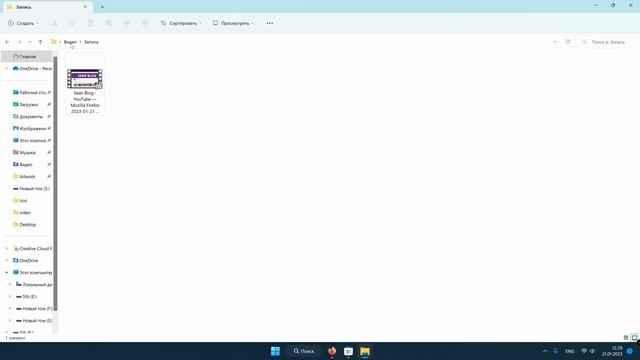Refresh the current folder

tap(568, 42)
